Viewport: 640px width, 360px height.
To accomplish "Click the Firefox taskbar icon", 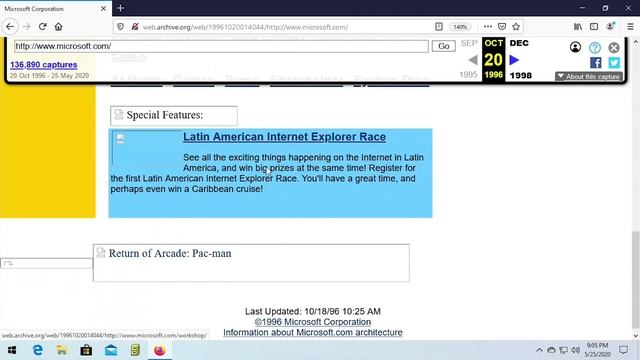I will click(160, 350).
